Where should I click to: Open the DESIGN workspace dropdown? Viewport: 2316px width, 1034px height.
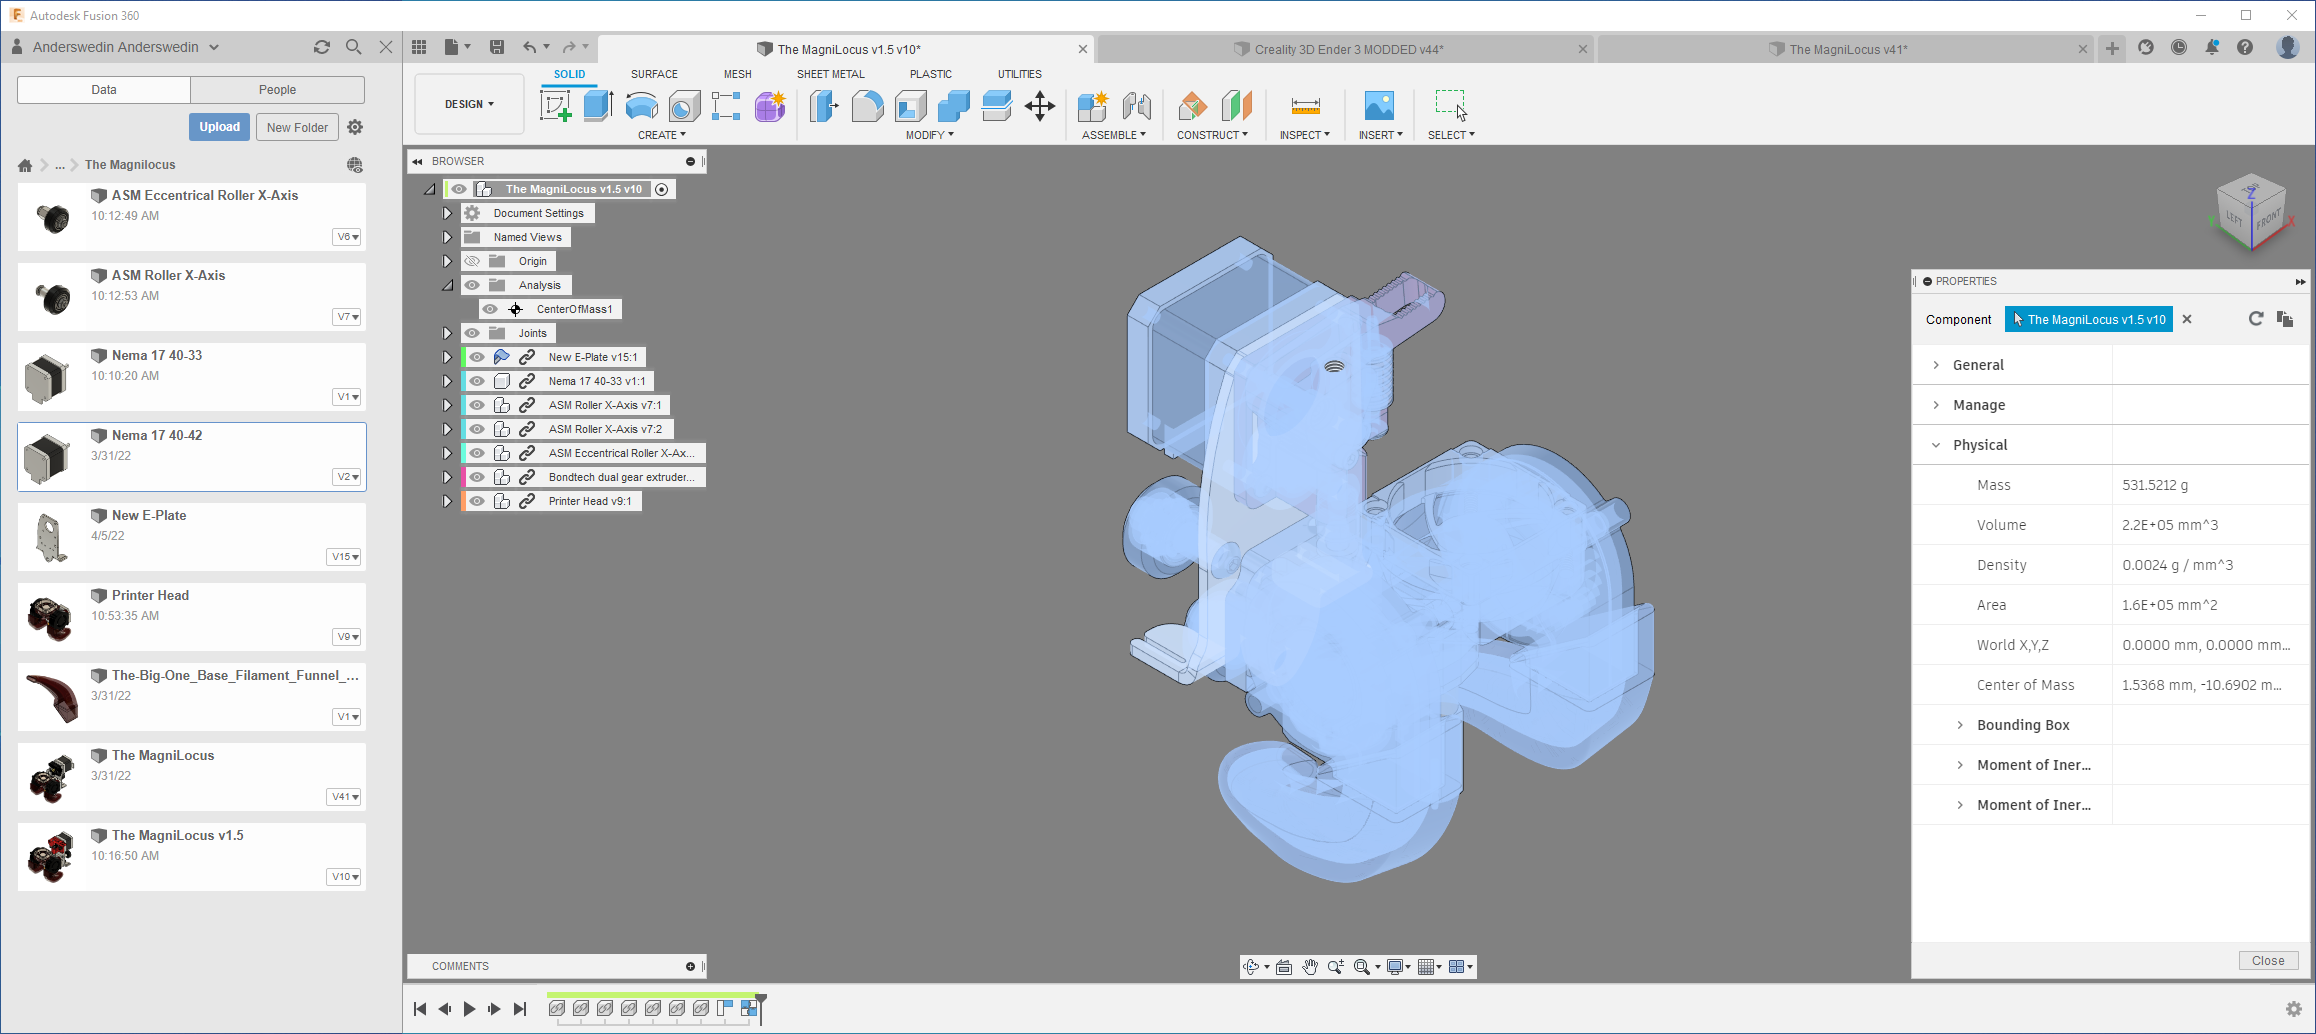[469, 104]
